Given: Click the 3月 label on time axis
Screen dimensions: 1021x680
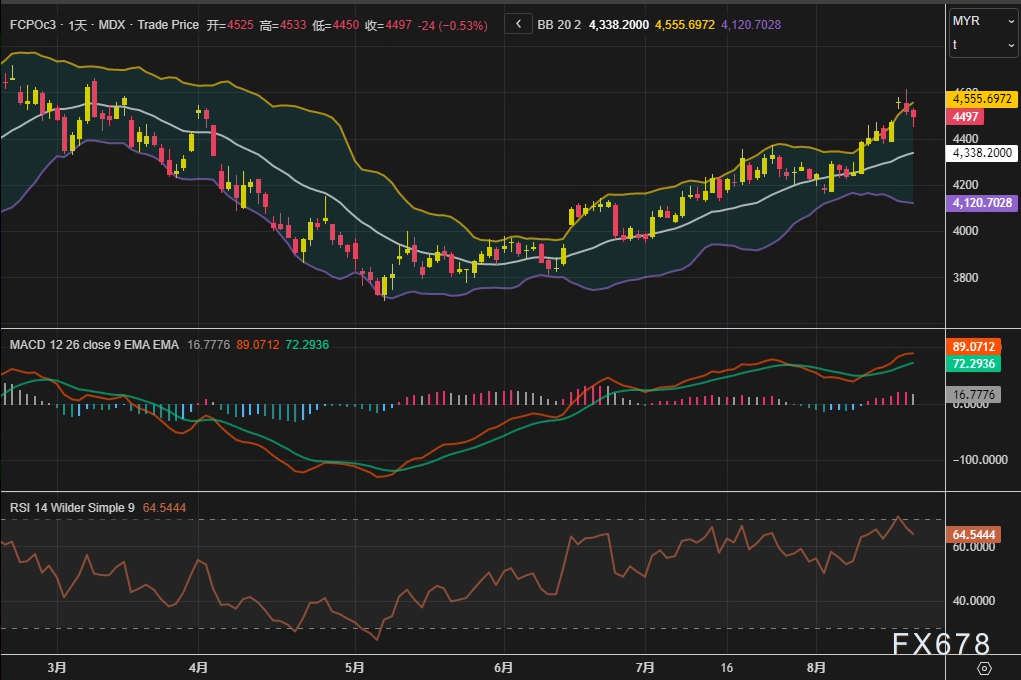Looking at the screenshot, I should tap(57, 666).
